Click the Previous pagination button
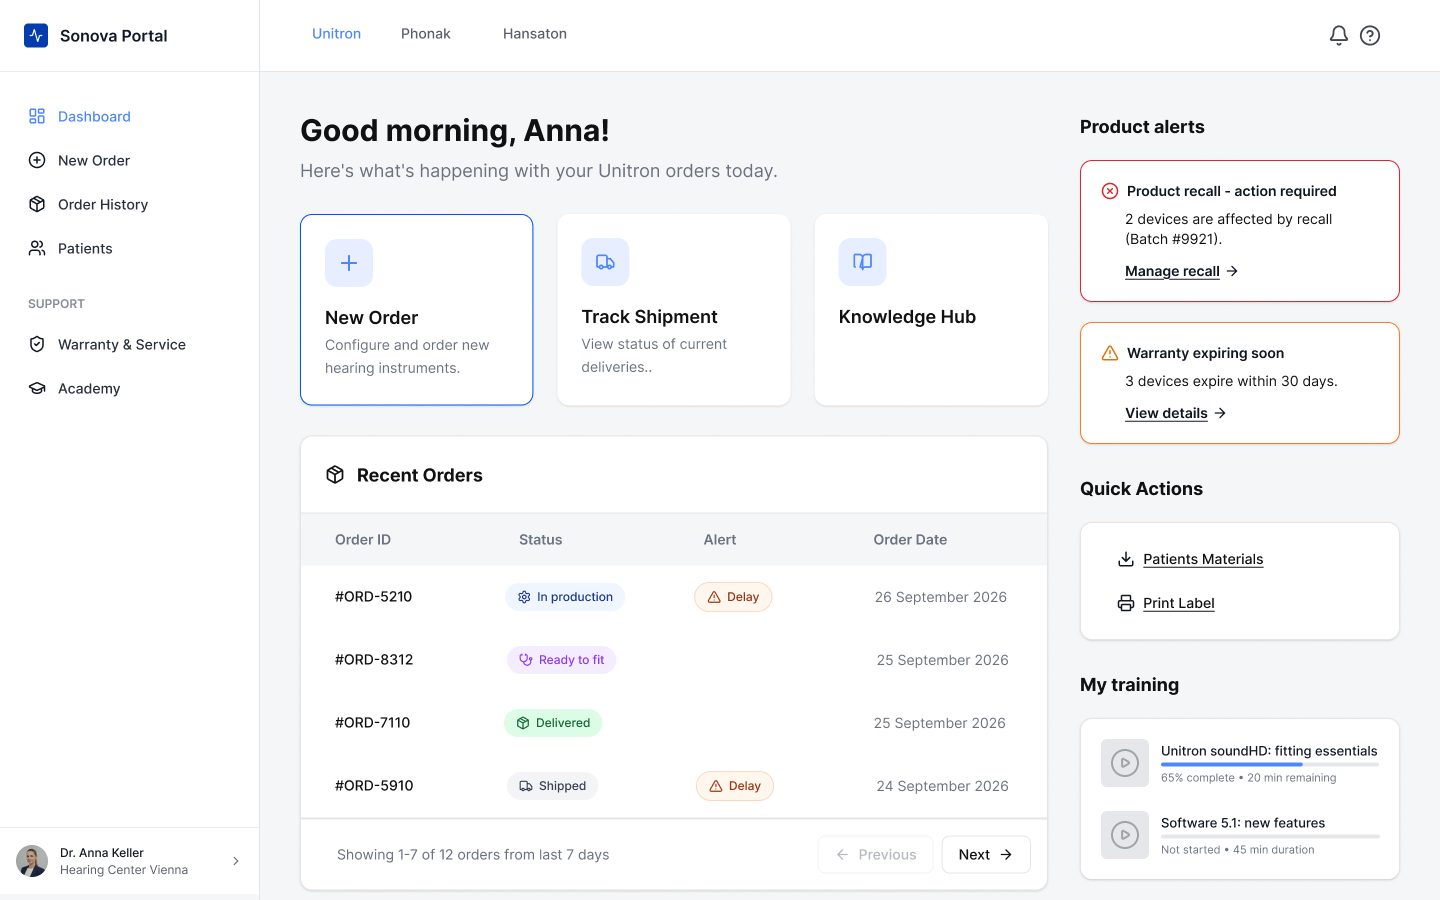Image resolution: width=1440 pixels, height=900 pixels. 875,855
